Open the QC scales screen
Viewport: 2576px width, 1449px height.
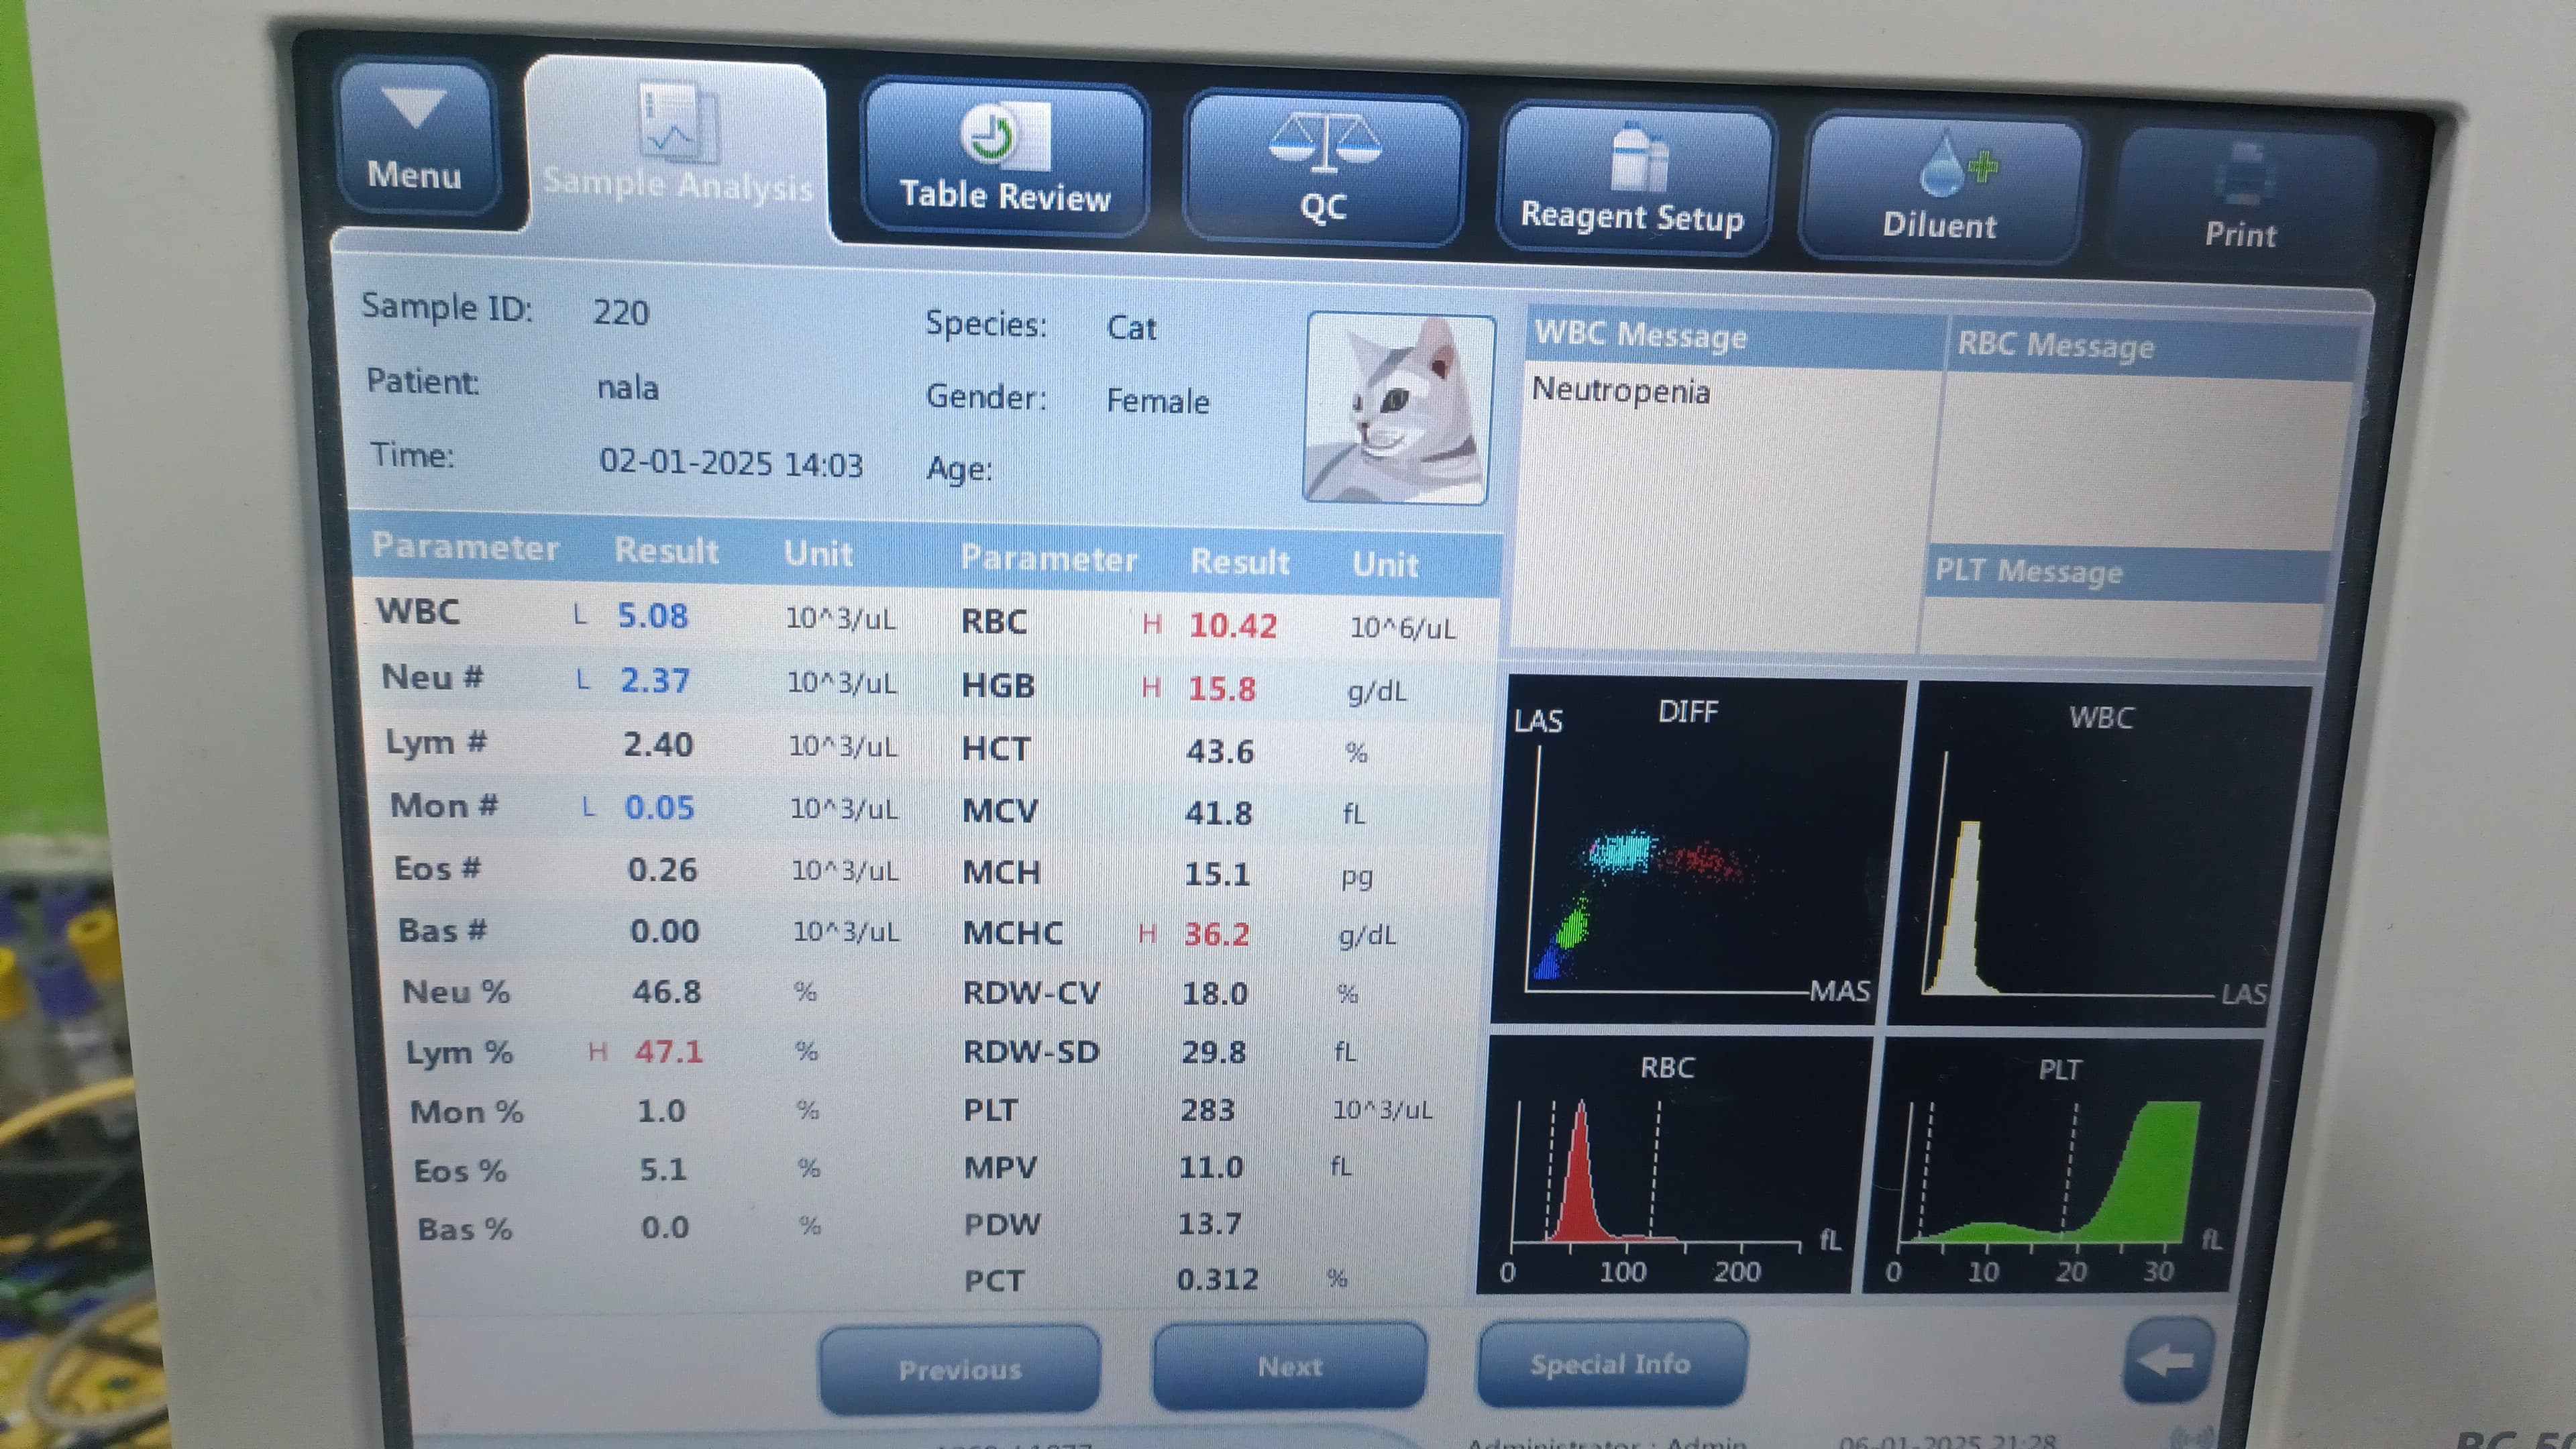[x=1324, y=169]
